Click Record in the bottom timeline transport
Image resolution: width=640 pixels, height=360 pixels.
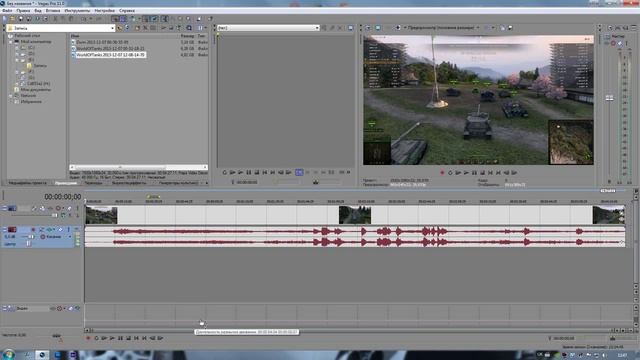[88, 338]
